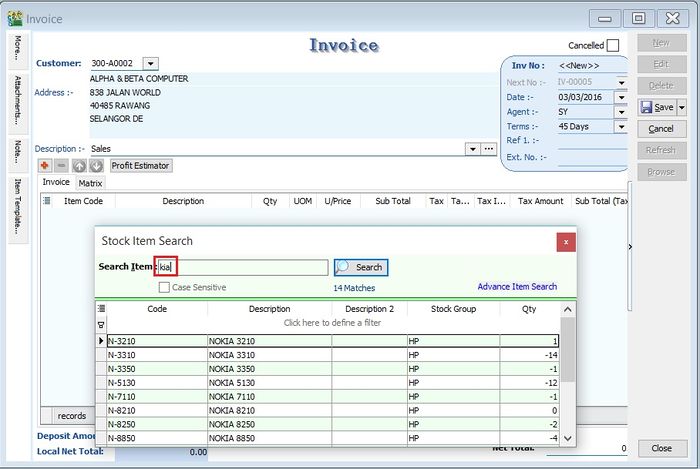Click the move row down arrow
The height and width of the screenshot is (469, 700).
point(96,165)
